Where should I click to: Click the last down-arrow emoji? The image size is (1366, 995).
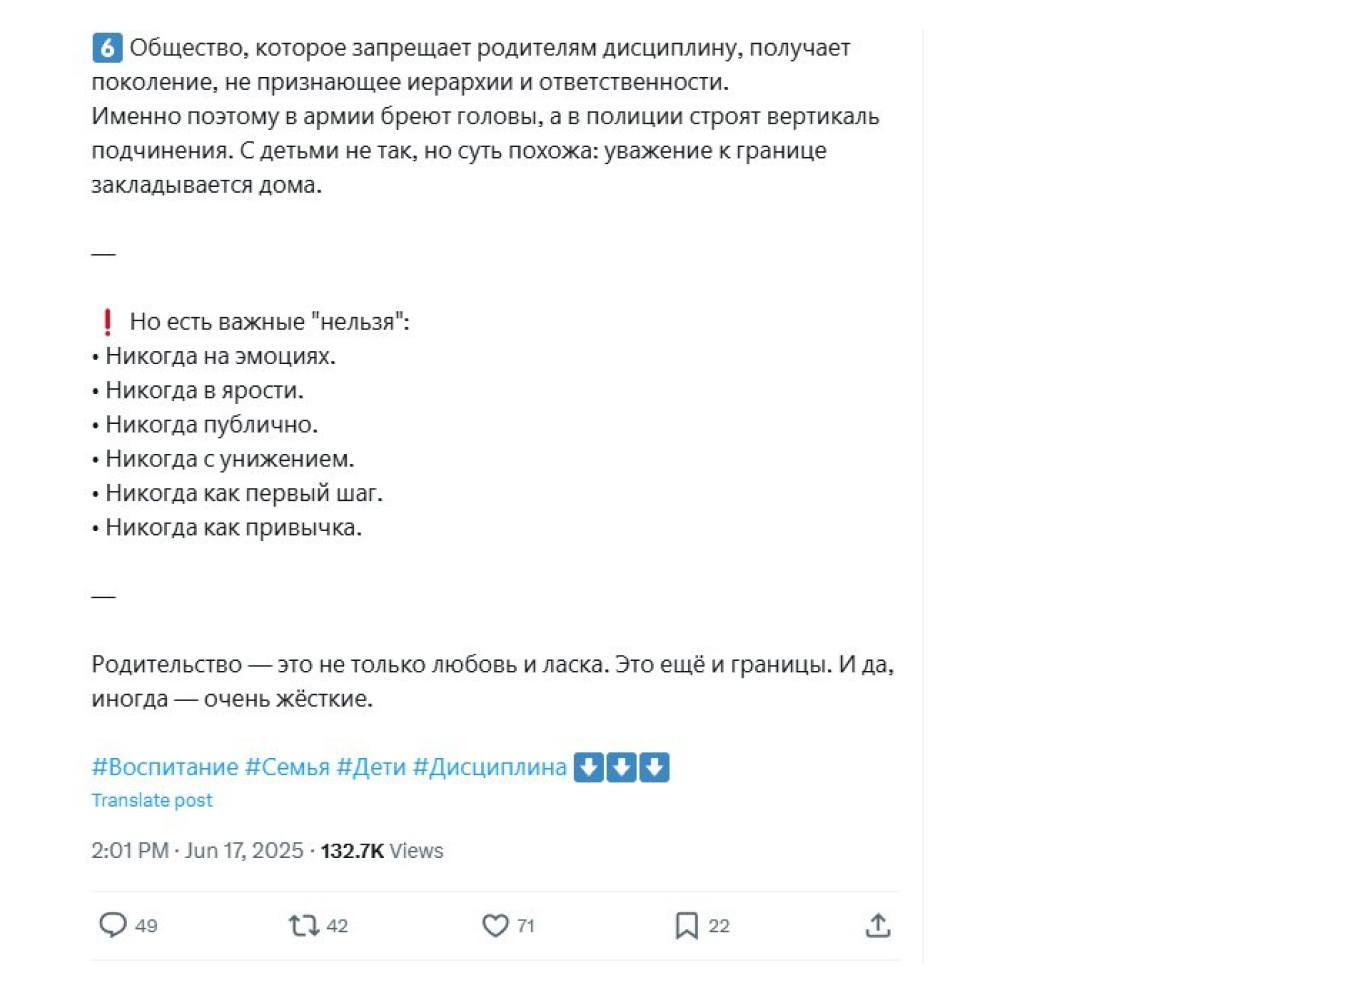[x=654, y=767]
